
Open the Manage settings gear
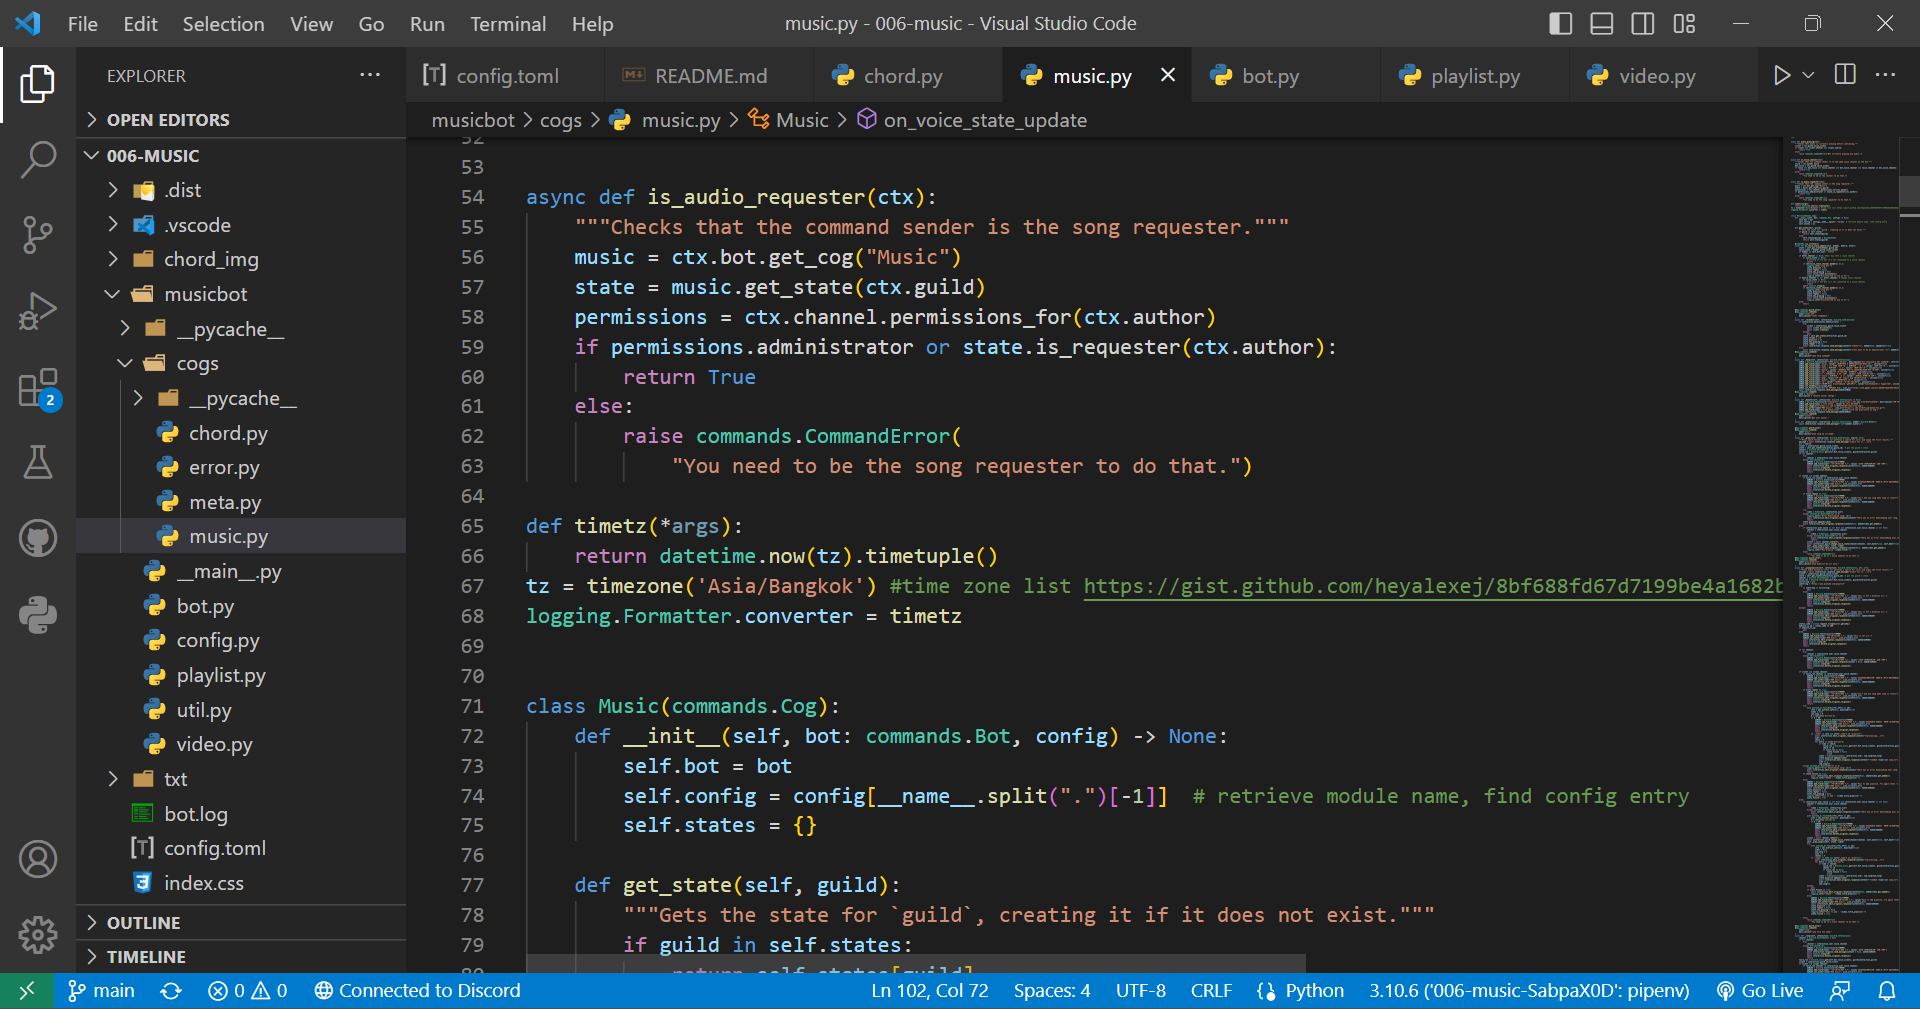click(37, 934)
